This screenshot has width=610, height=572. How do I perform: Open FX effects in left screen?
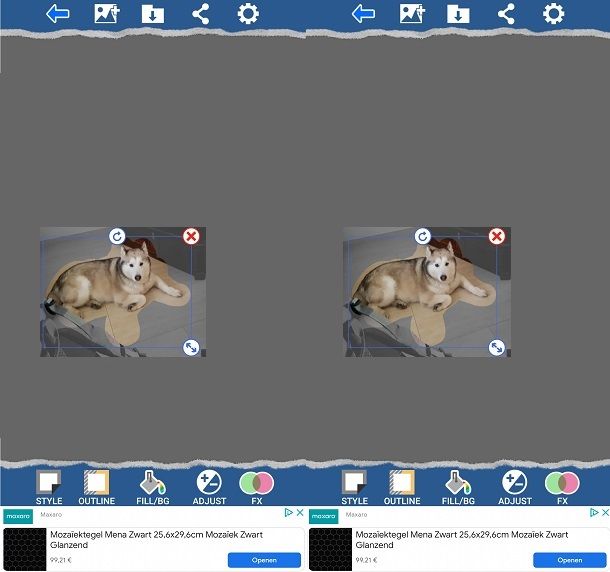pyautogui.click(x=256, y=488)
